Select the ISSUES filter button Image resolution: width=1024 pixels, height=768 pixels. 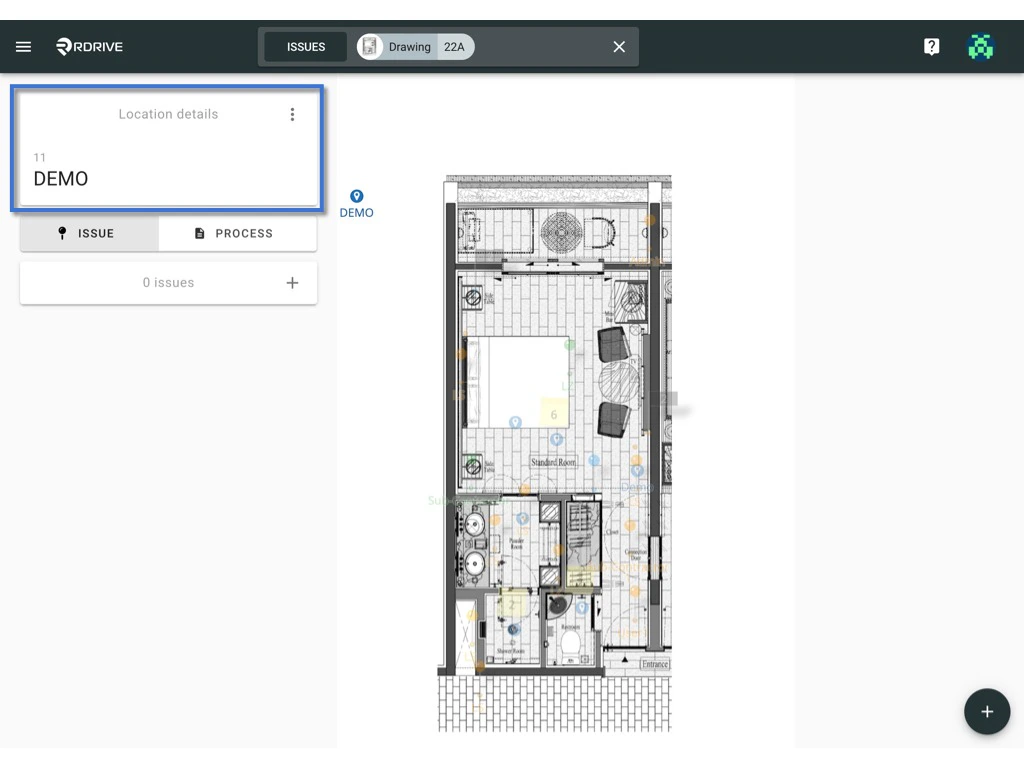pos(306,47)
